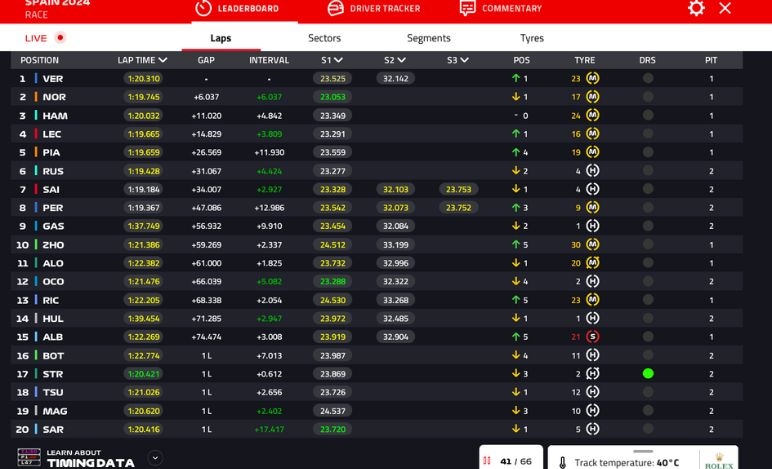Switch to the Tyres tab
Viewport: 772px width, 469px height.
[x=532, y=38]
